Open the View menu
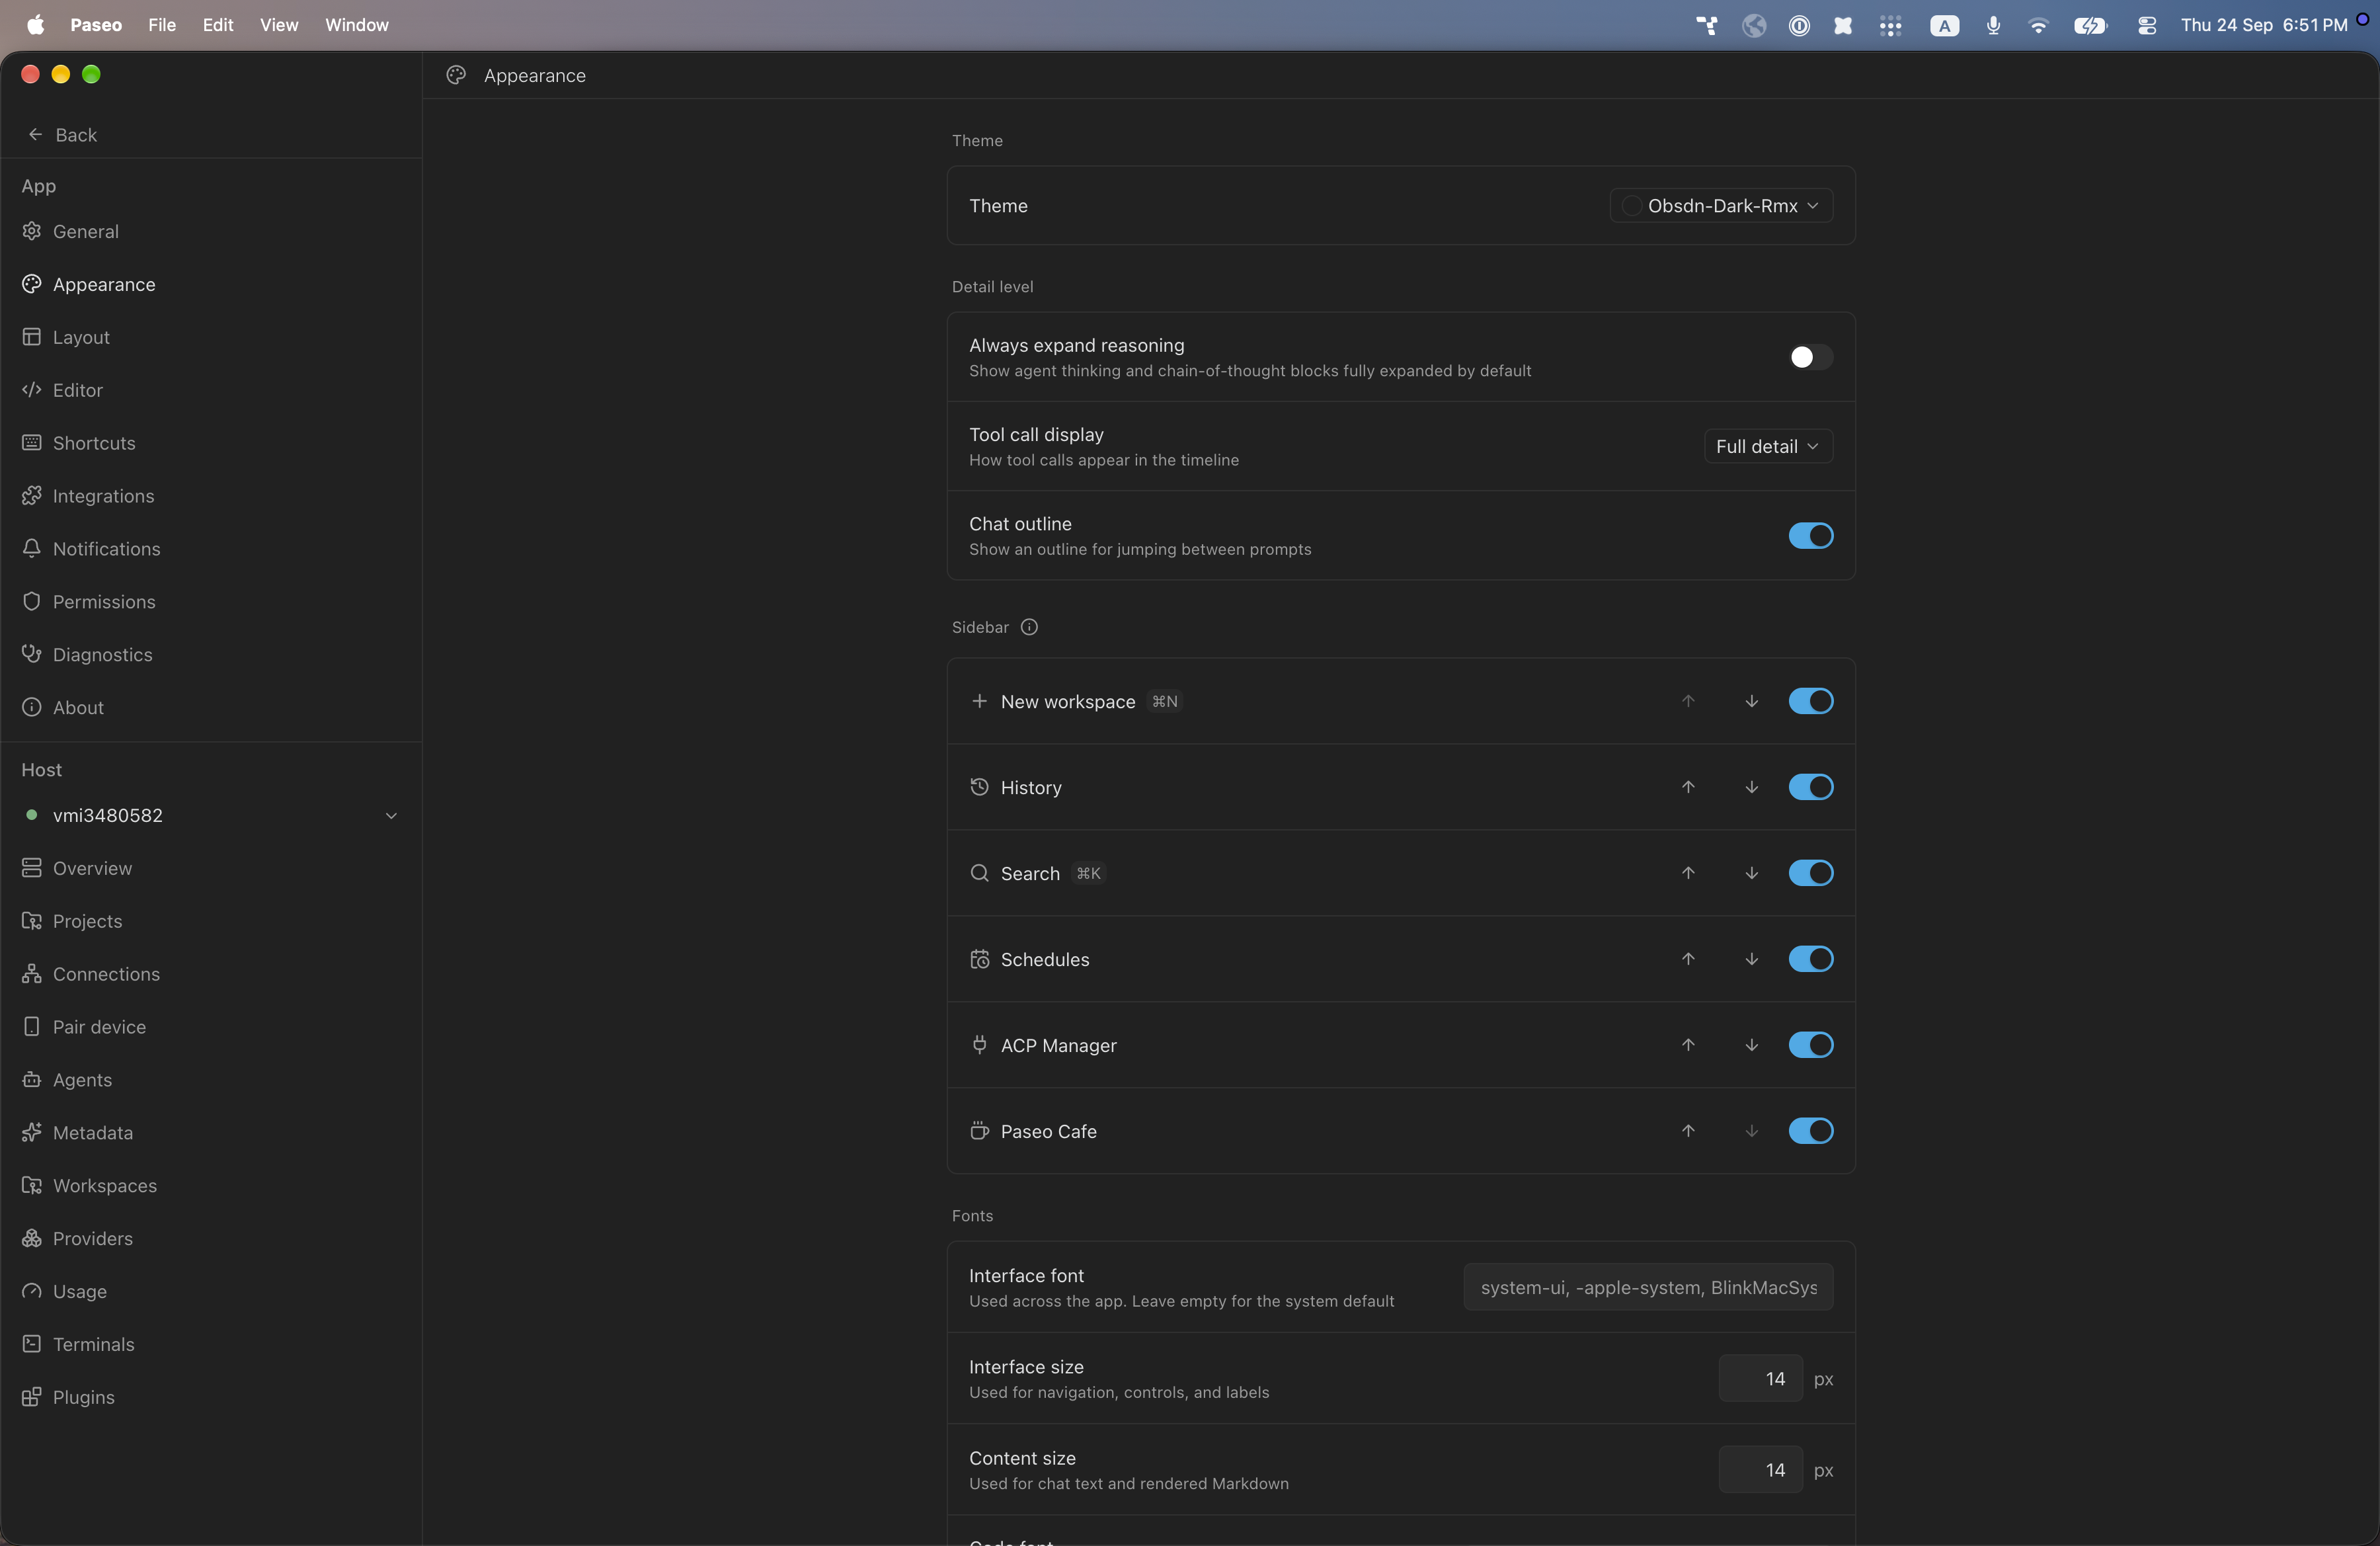Screen dimensions: 2380x1546 tap(279, 25)
